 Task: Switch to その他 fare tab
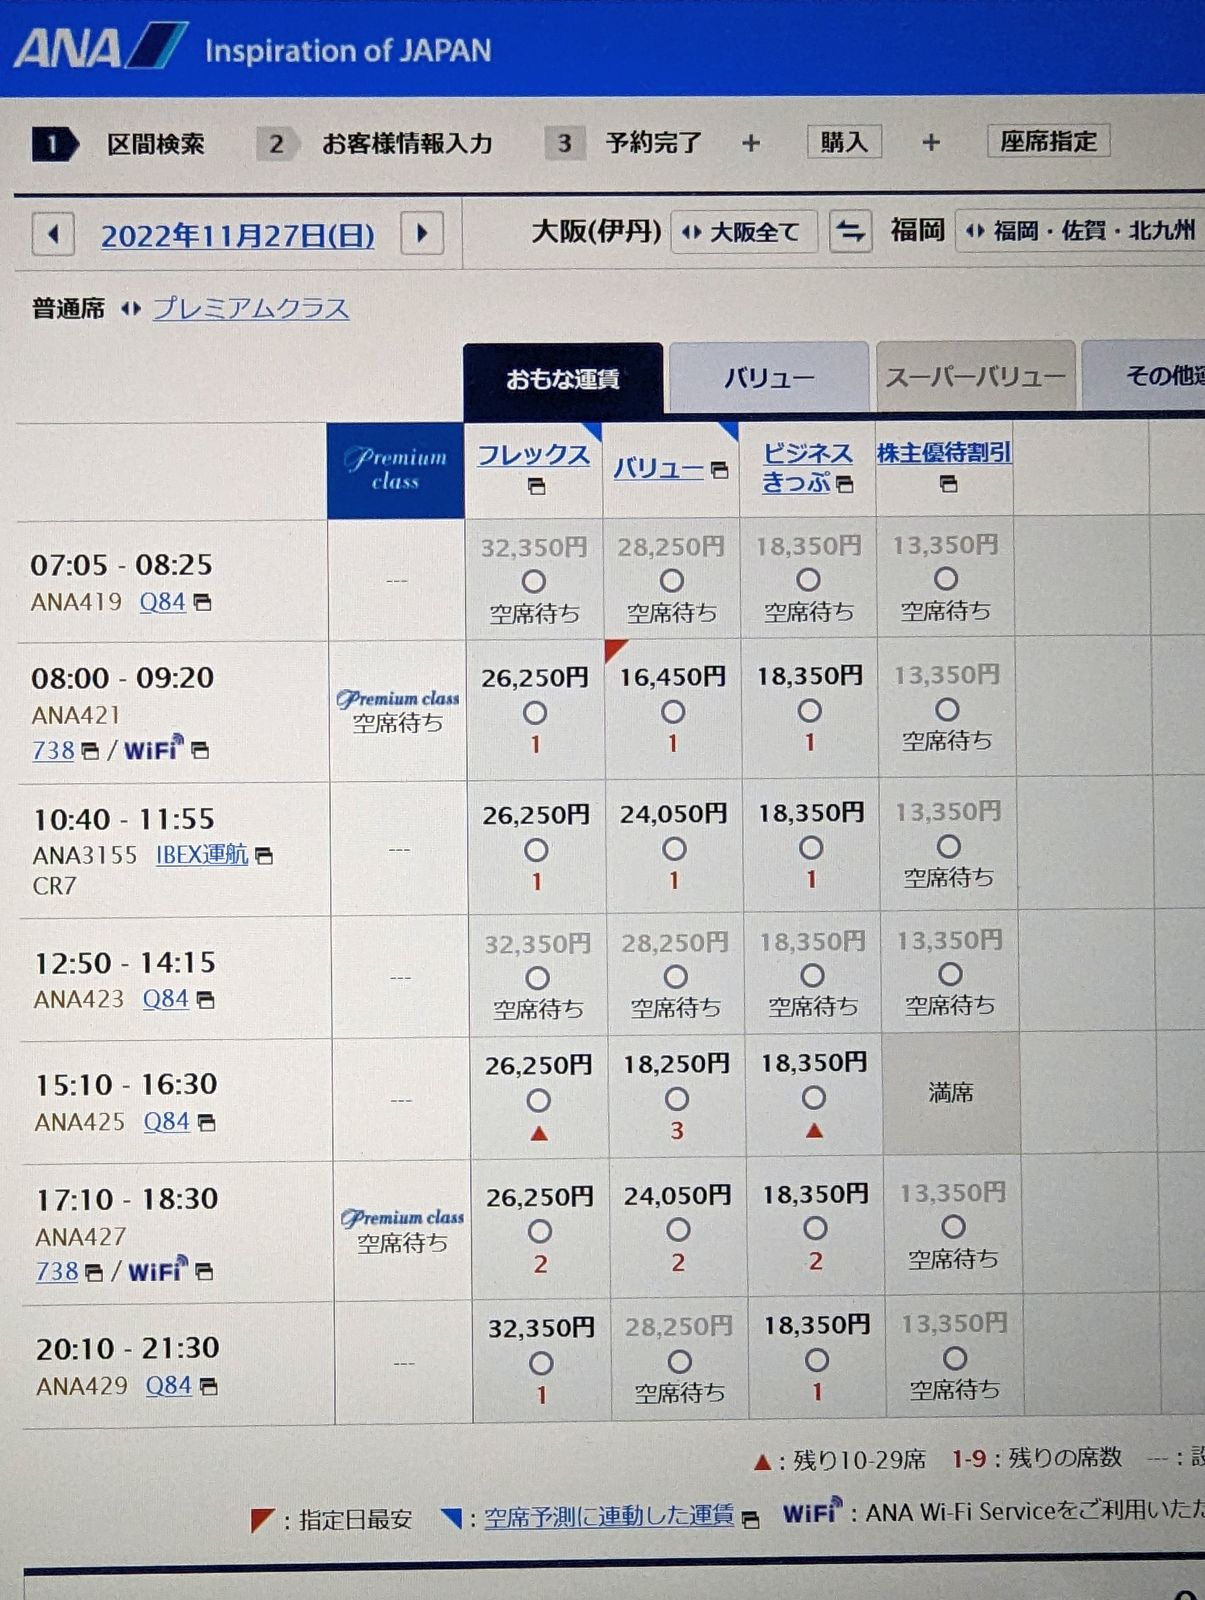(x=1145, y=375)
